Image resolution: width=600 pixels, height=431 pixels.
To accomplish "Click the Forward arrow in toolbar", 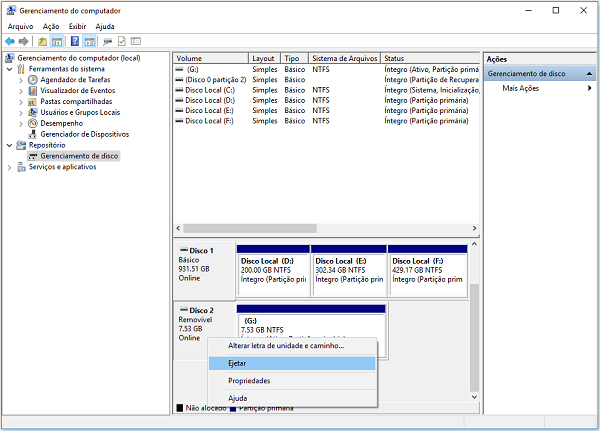I will click(22, 41).
